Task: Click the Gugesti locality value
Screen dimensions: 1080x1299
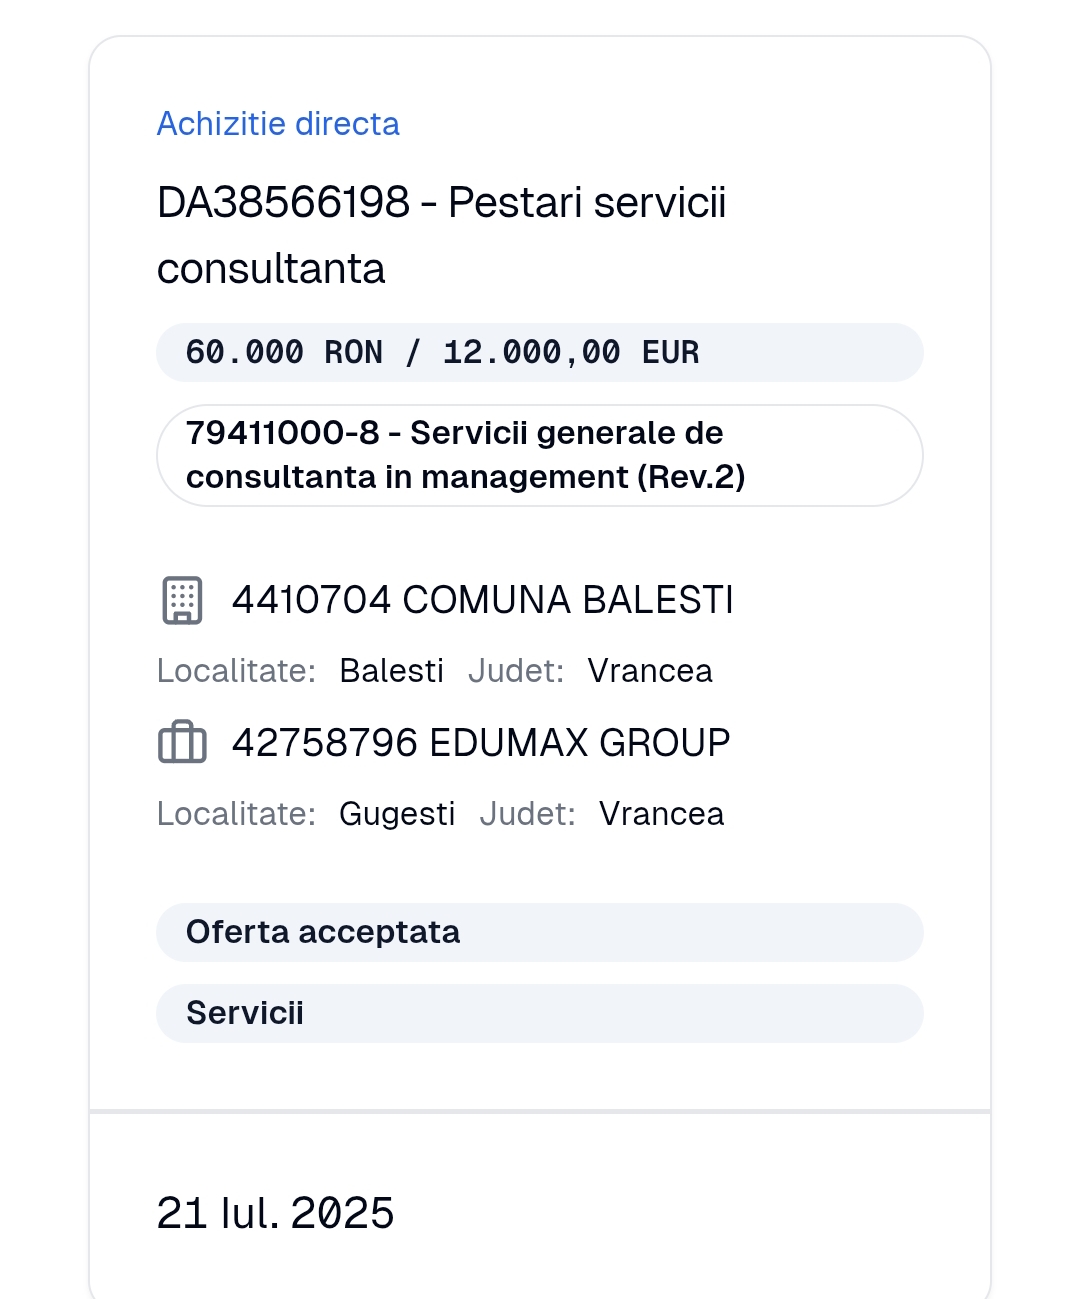Action: (397, 814)
